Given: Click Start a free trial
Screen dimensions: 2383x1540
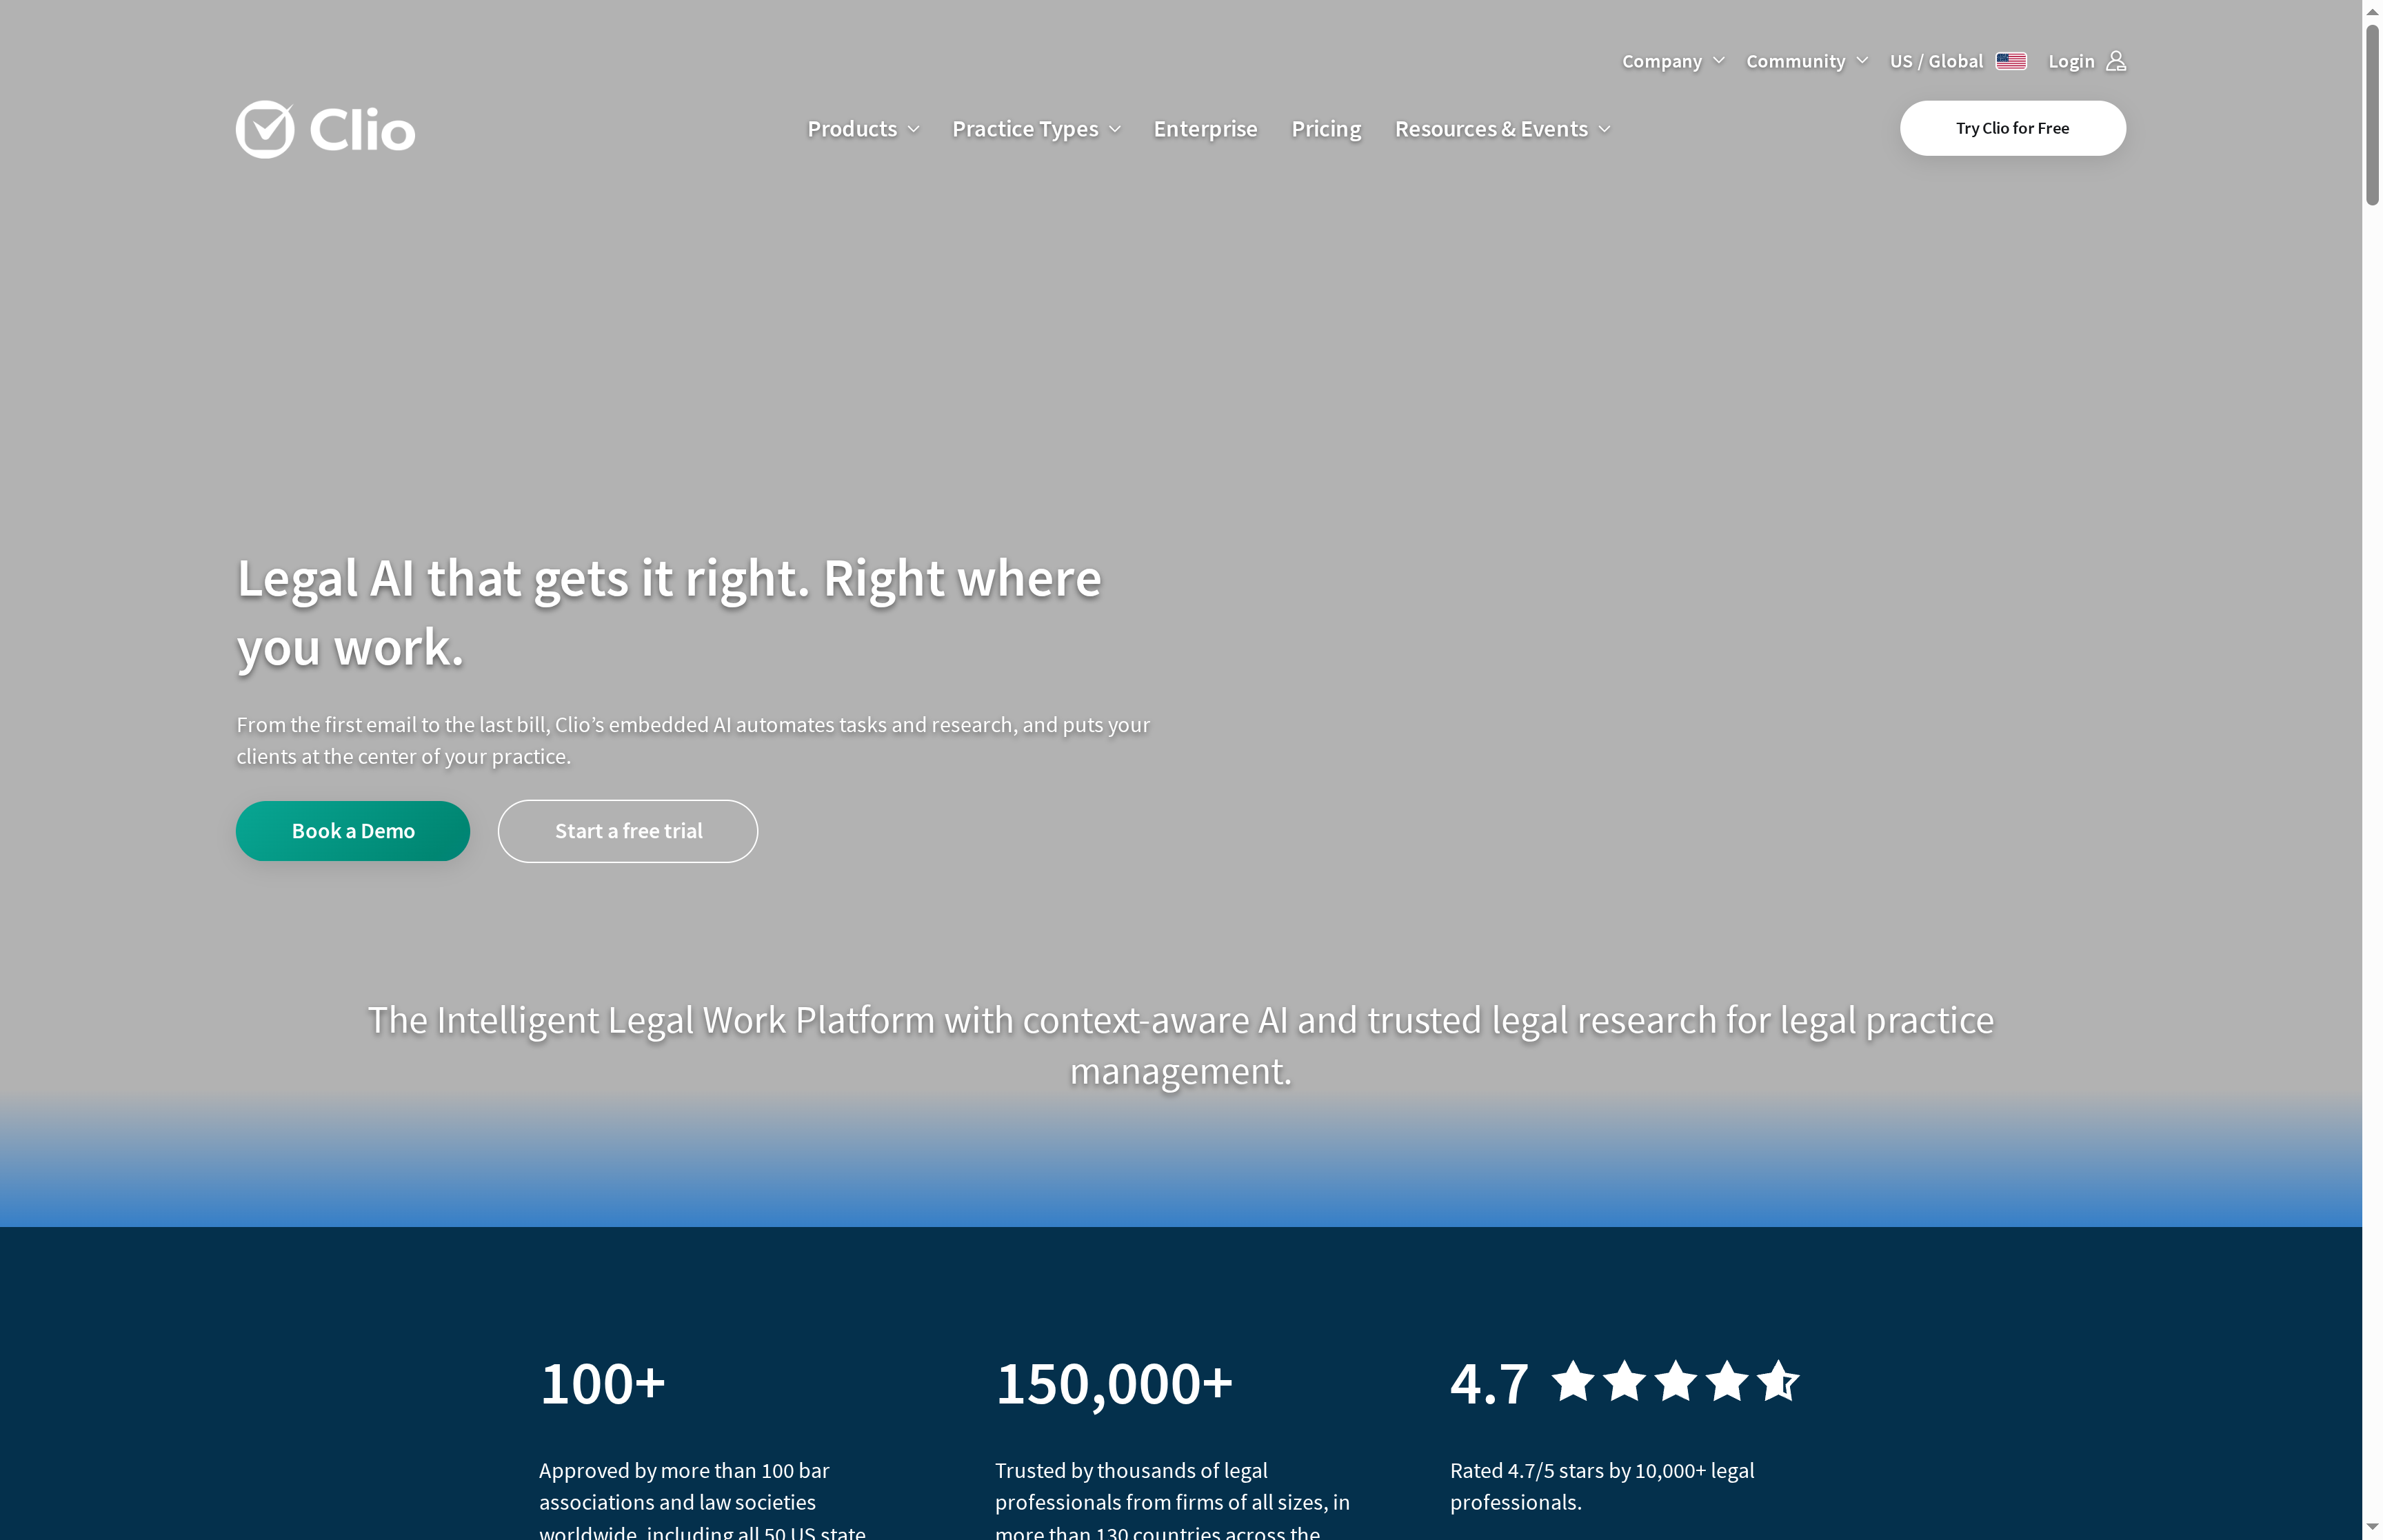Looking at the screenshot, I should (627, 831).
